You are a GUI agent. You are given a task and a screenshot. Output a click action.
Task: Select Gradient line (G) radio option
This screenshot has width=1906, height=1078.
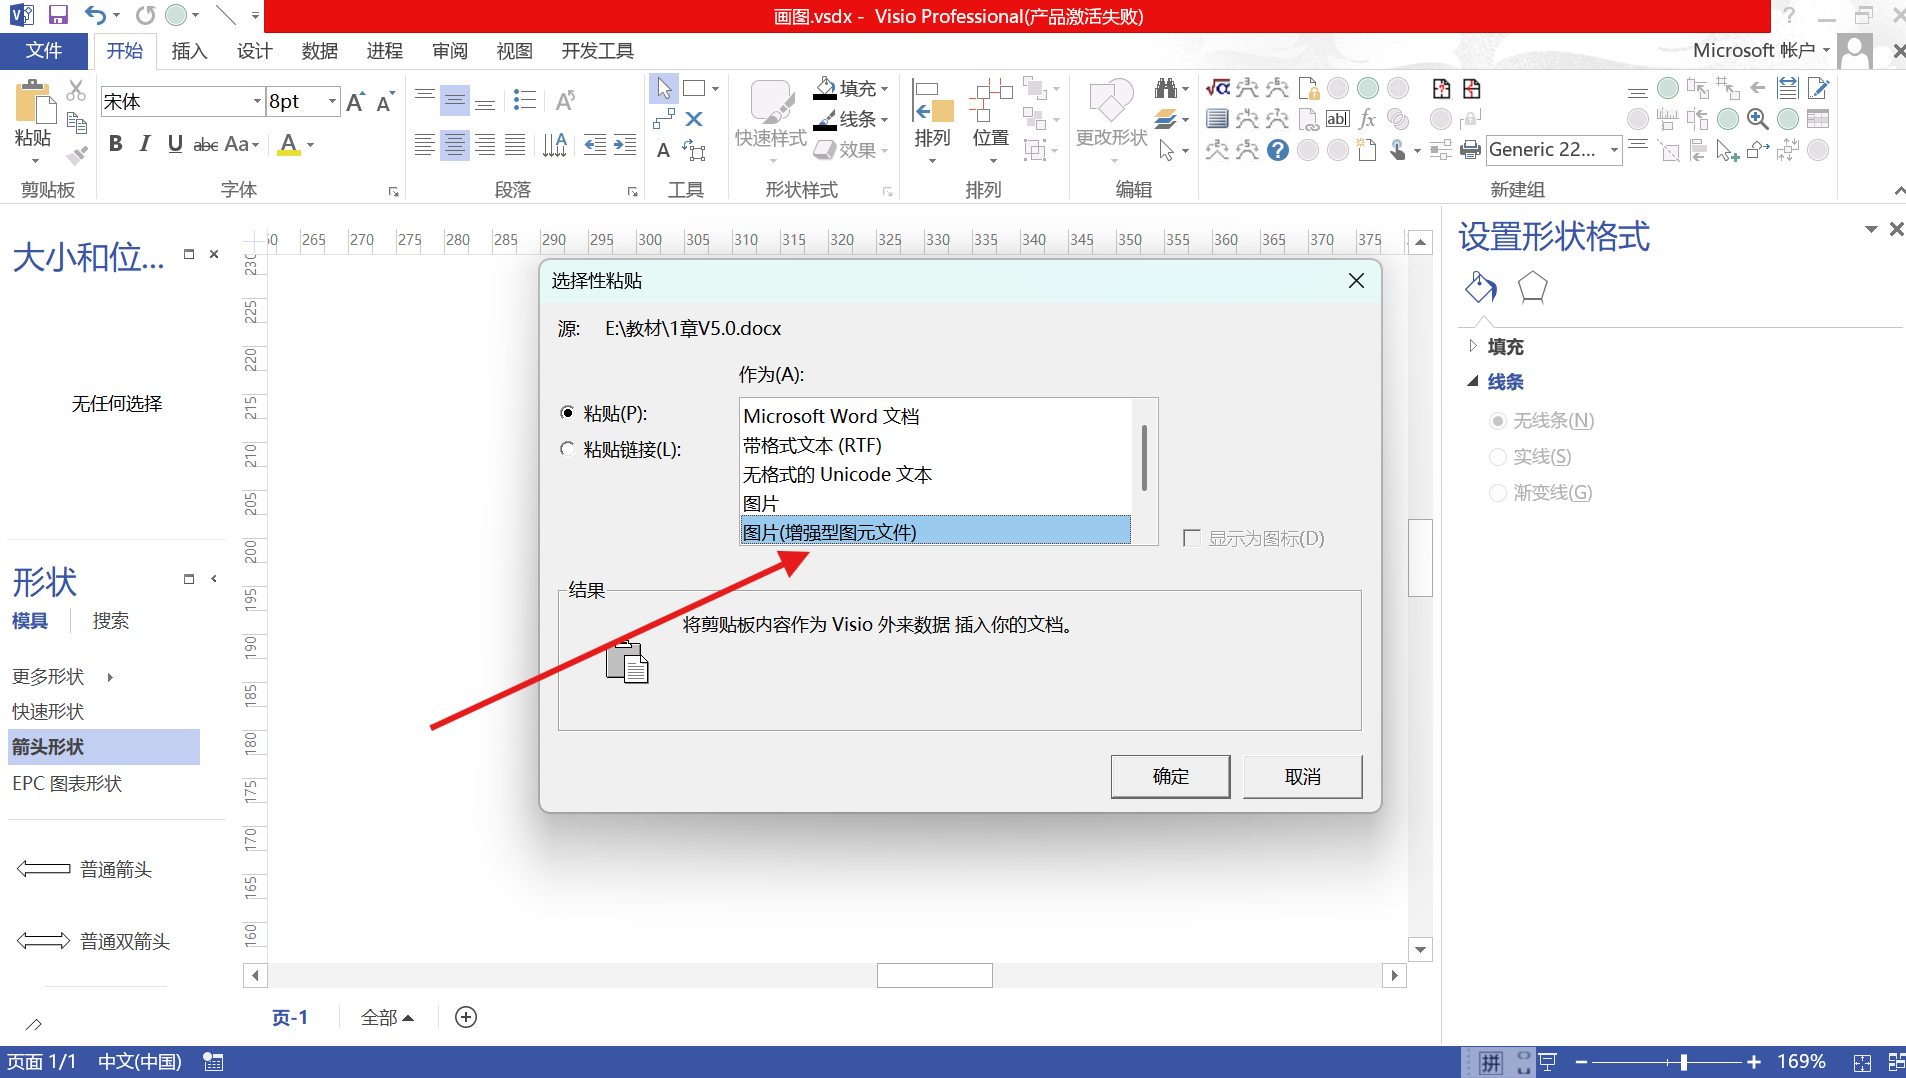click(1498, 493)
